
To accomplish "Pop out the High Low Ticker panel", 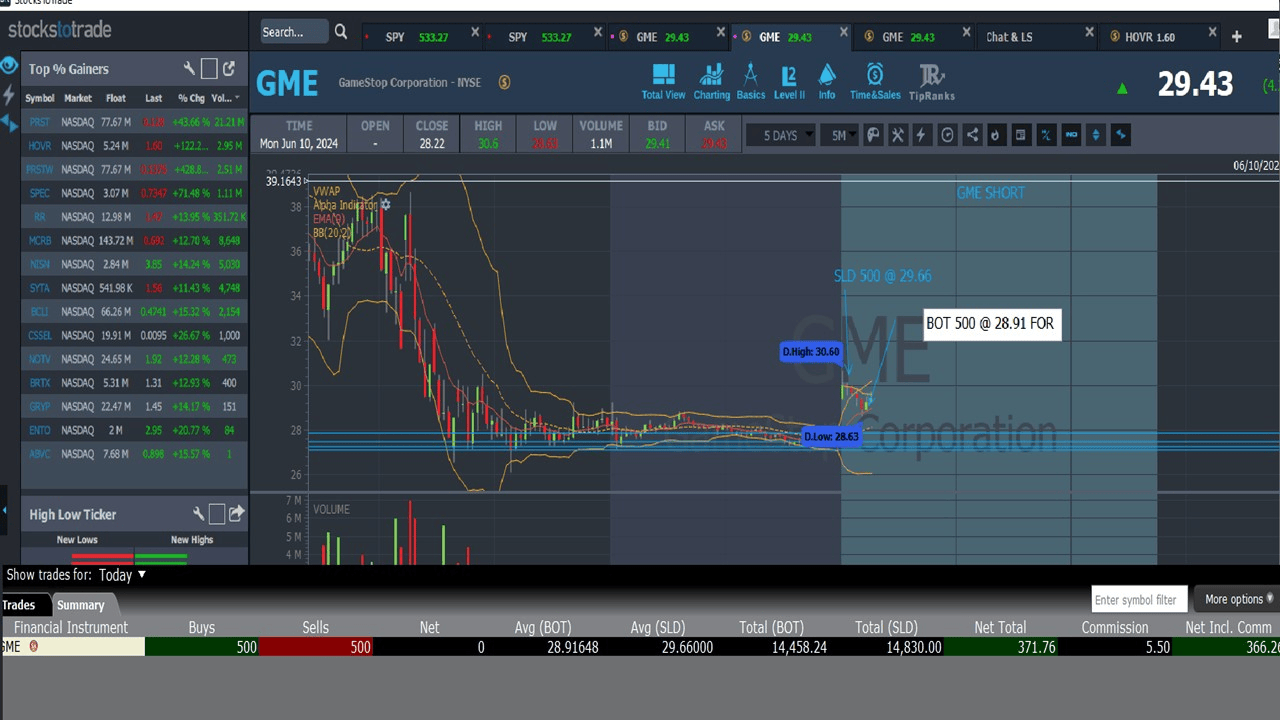I will pos(236,514).
